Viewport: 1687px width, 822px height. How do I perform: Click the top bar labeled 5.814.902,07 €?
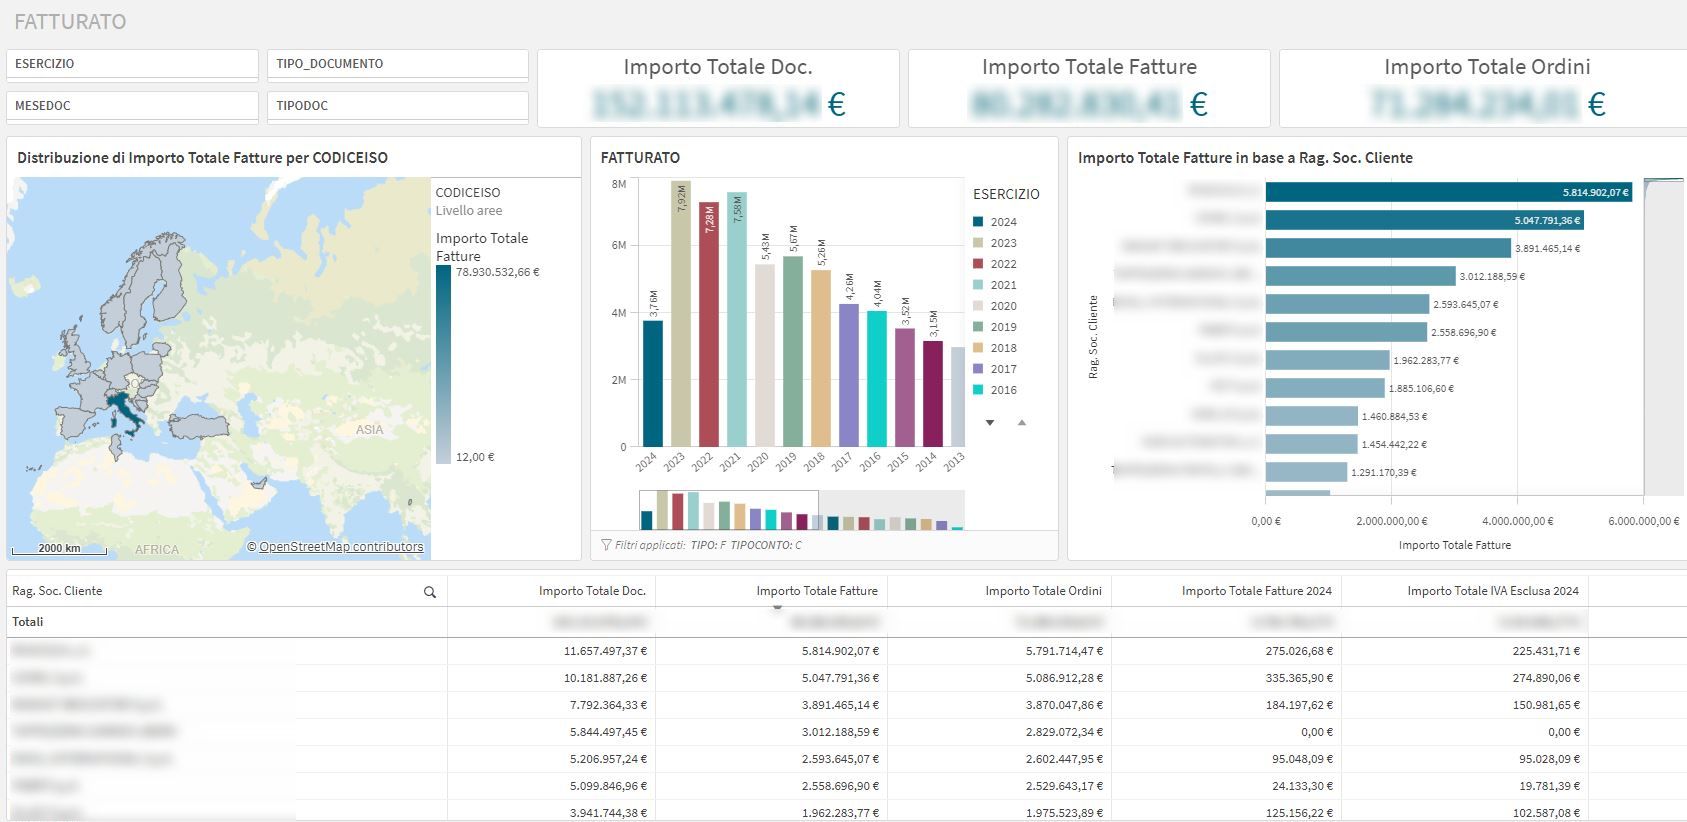pyautogui.click(x=1448, y=192)
